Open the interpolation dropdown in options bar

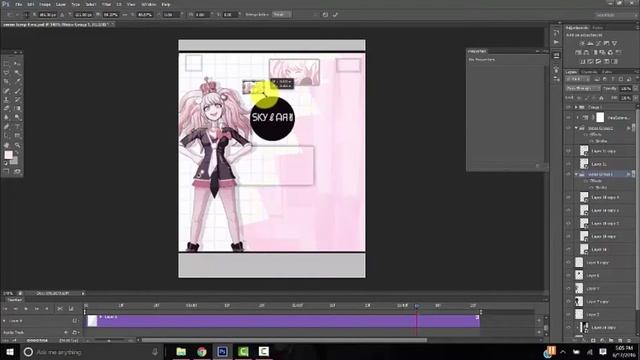click(282, 15)
